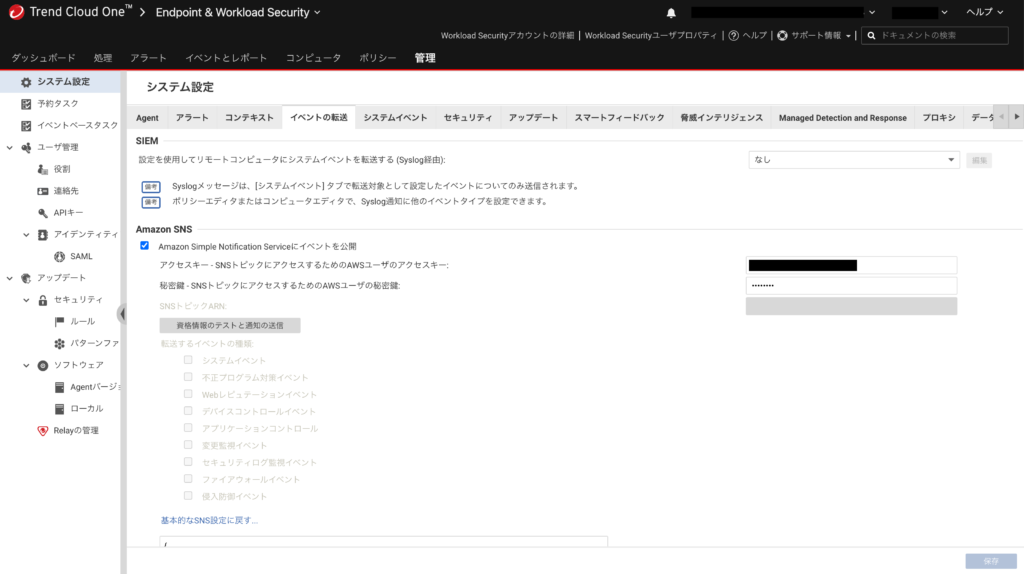Toggle the Webレピュテーションイベント checkbox
Screen dimensions: 1024x574
[188, 394]
